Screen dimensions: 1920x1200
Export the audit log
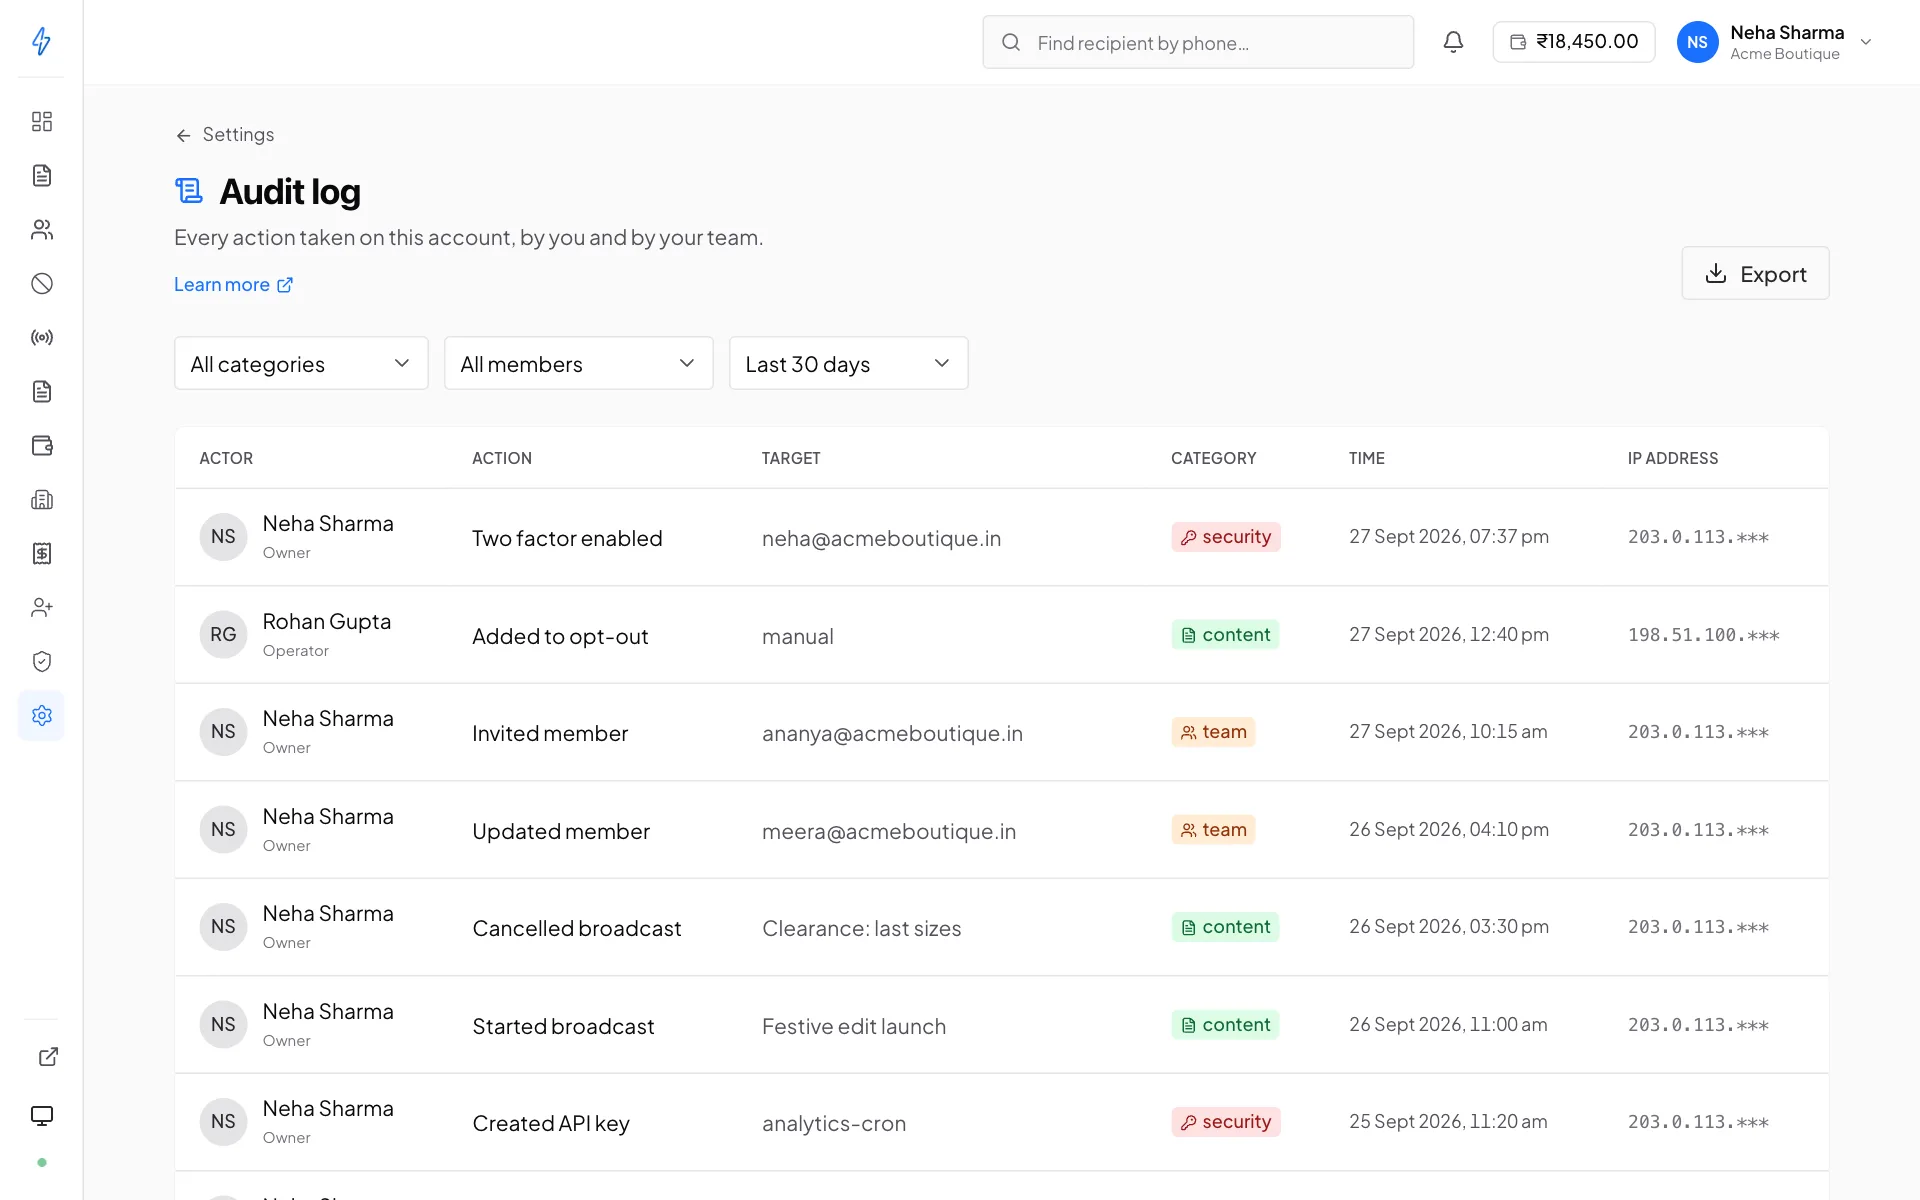pos(1755,273)
